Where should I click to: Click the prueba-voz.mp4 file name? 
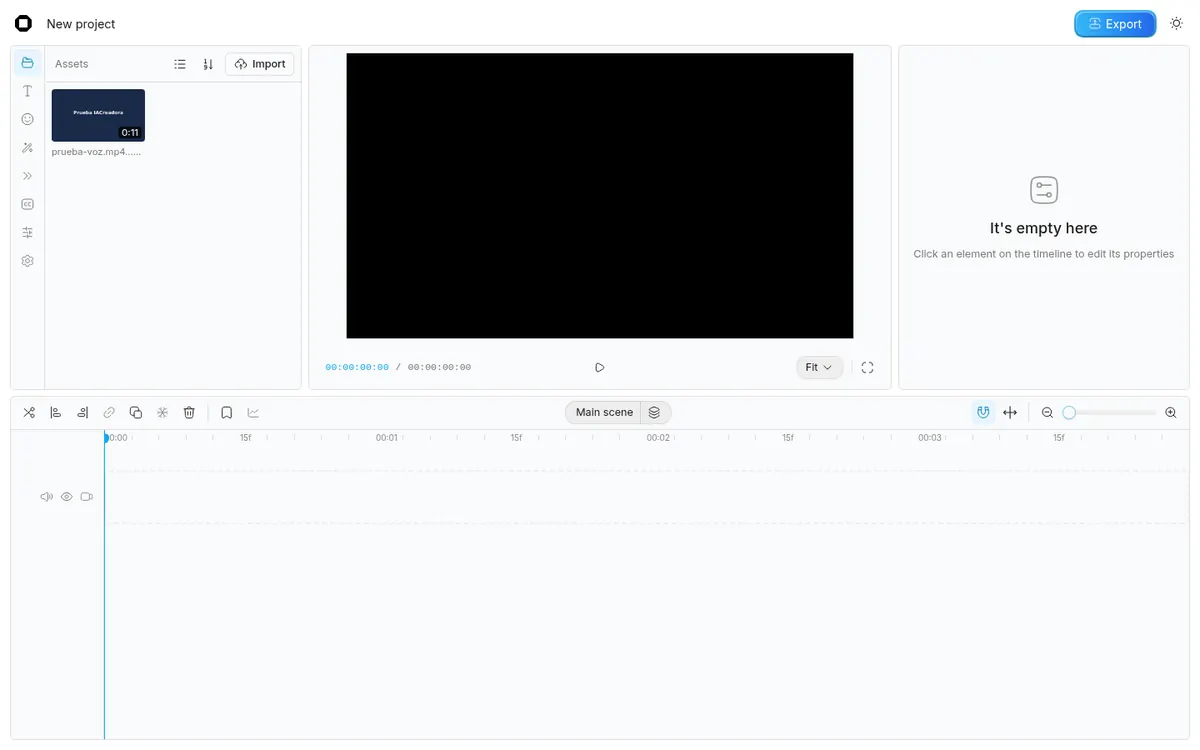click(x=96, y=152)
